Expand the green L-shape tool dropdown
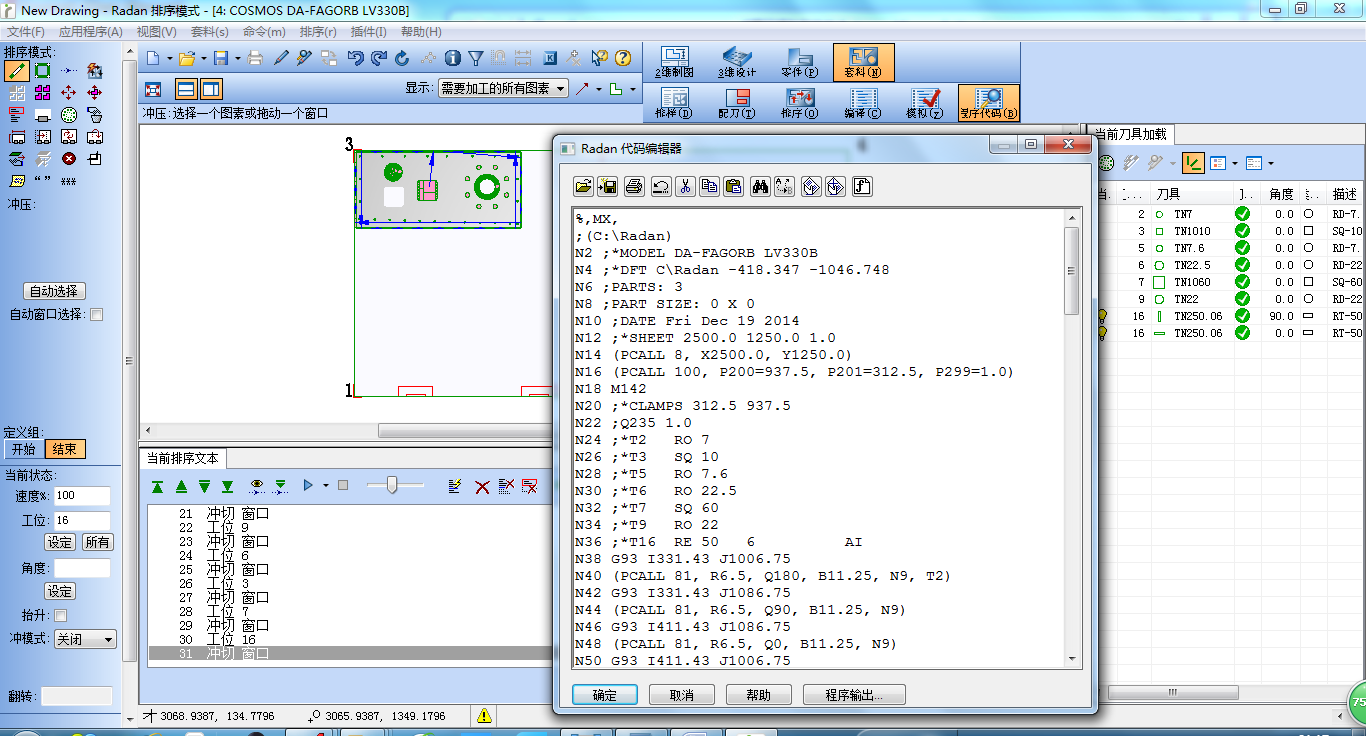This screenshot has width=1366, height=736. [633, 89]
